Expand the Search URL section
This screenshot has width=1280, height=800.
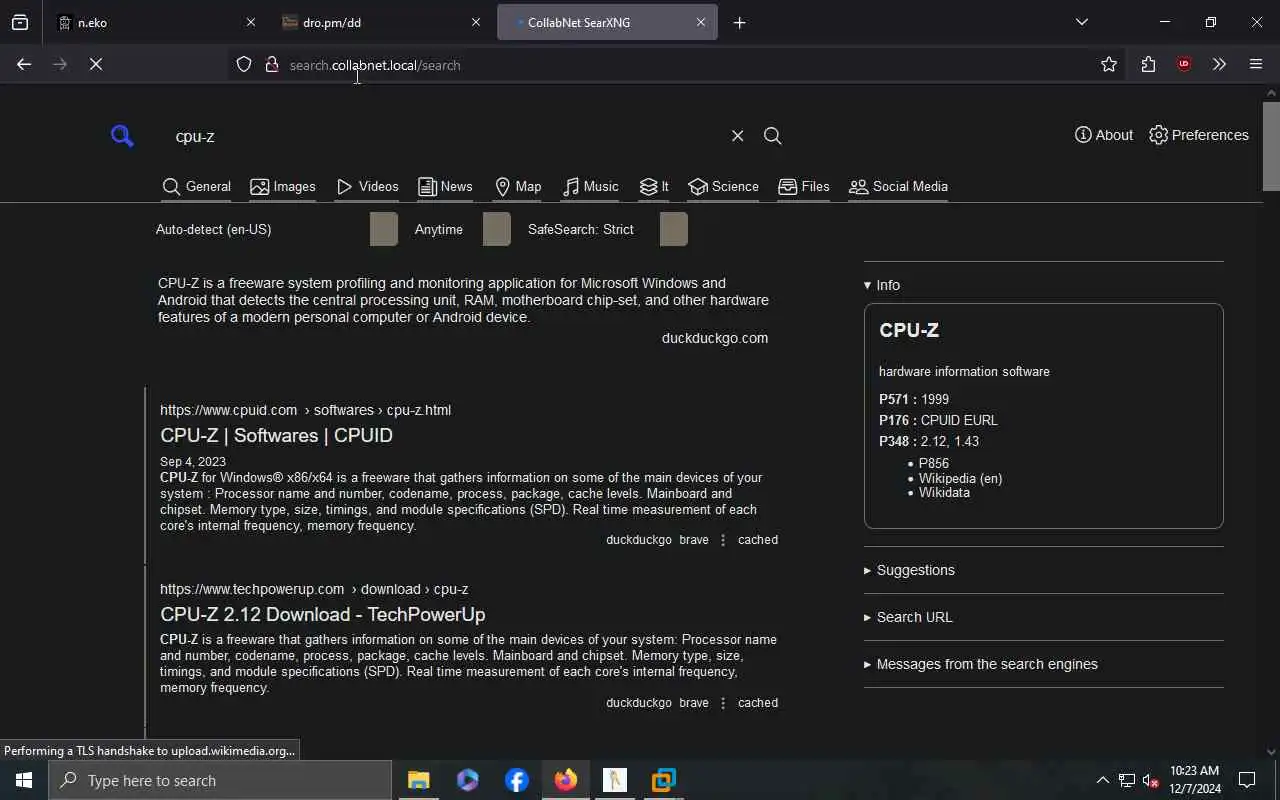pos(908,617)
